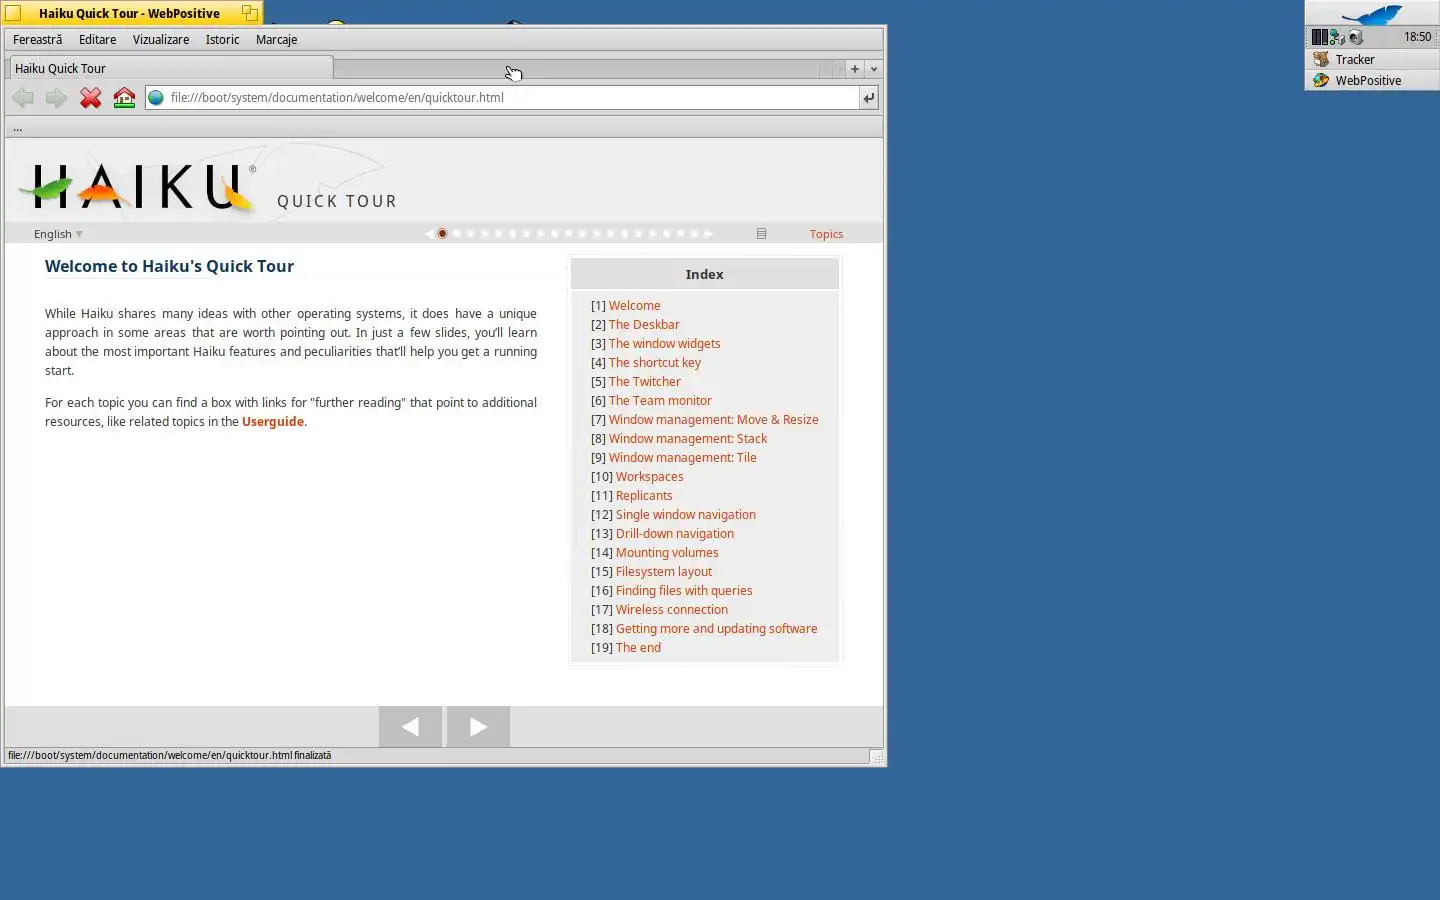
Task: Open the Marcaje menu
Action: (x=276, y=40)
